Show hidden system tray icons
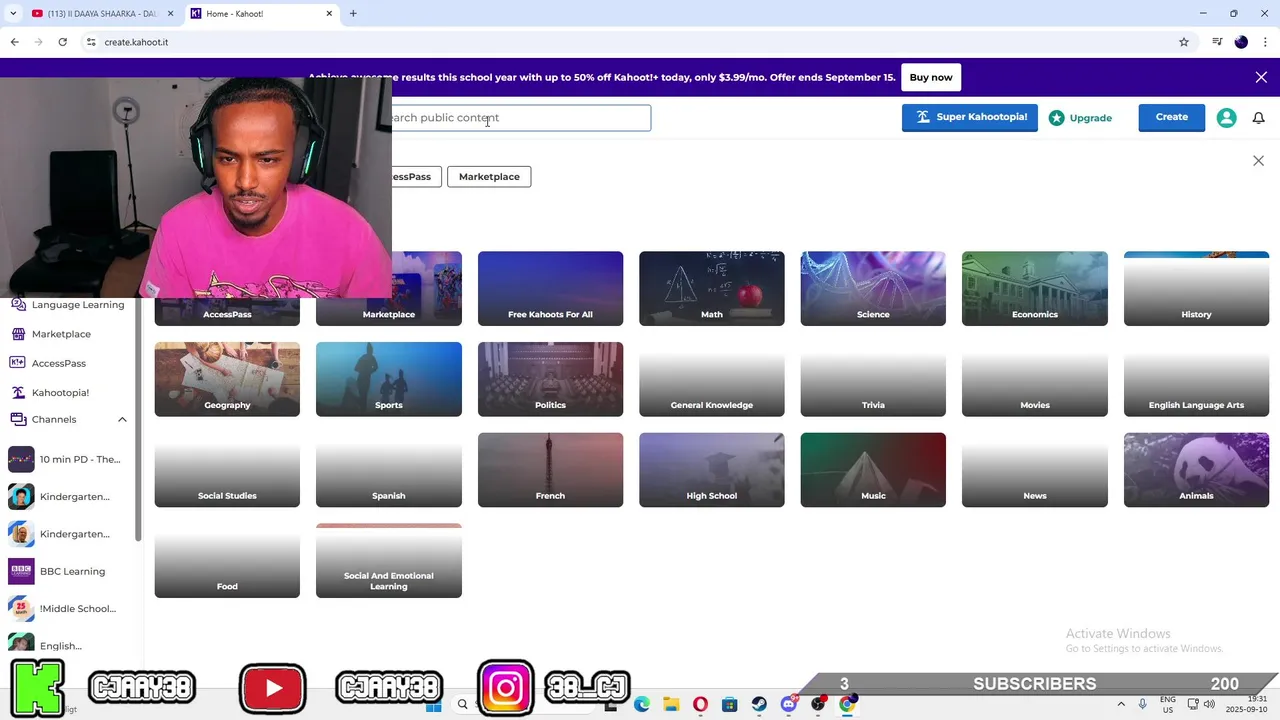The width and height of the screenshot is (1280, 720). coord(1121,704)
